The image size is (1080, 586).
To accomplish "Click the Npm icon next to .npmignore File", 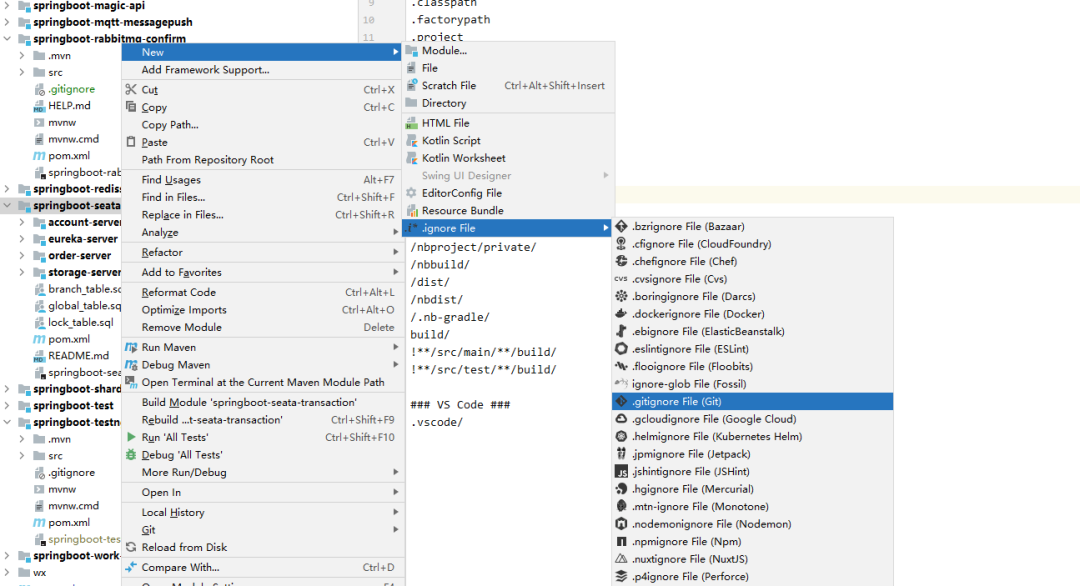I will coord(621,542).
